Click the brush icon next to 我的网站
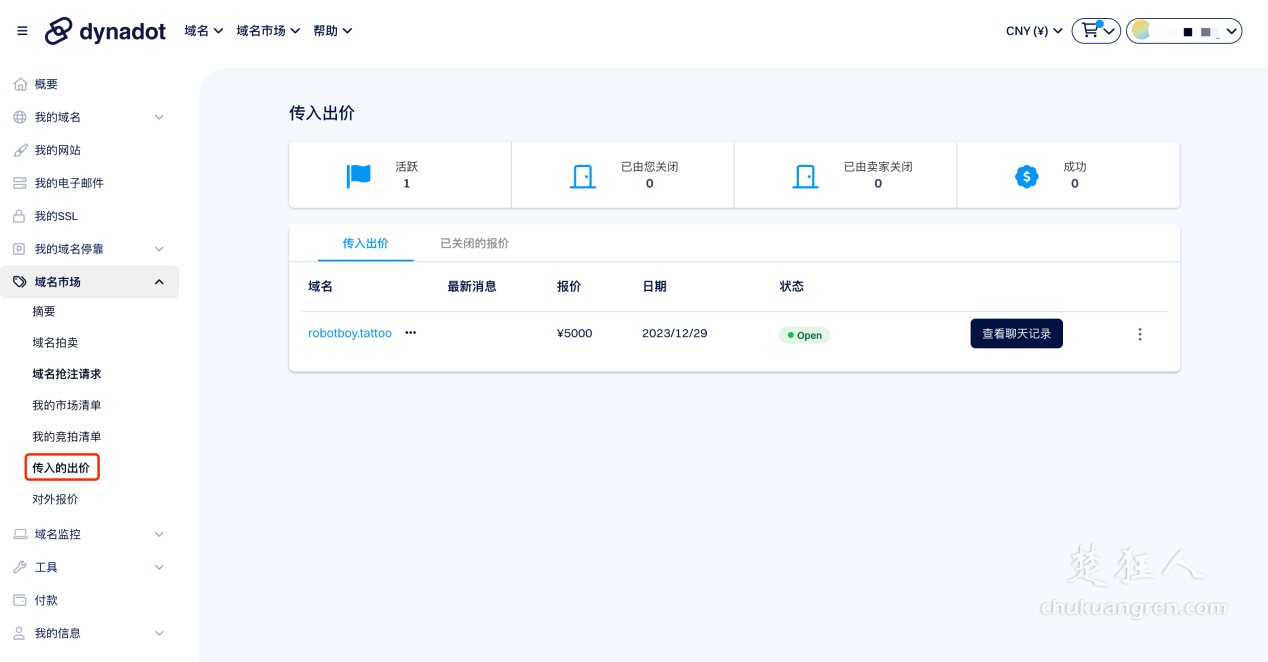 pyautogui.click(x=20, y=150)
